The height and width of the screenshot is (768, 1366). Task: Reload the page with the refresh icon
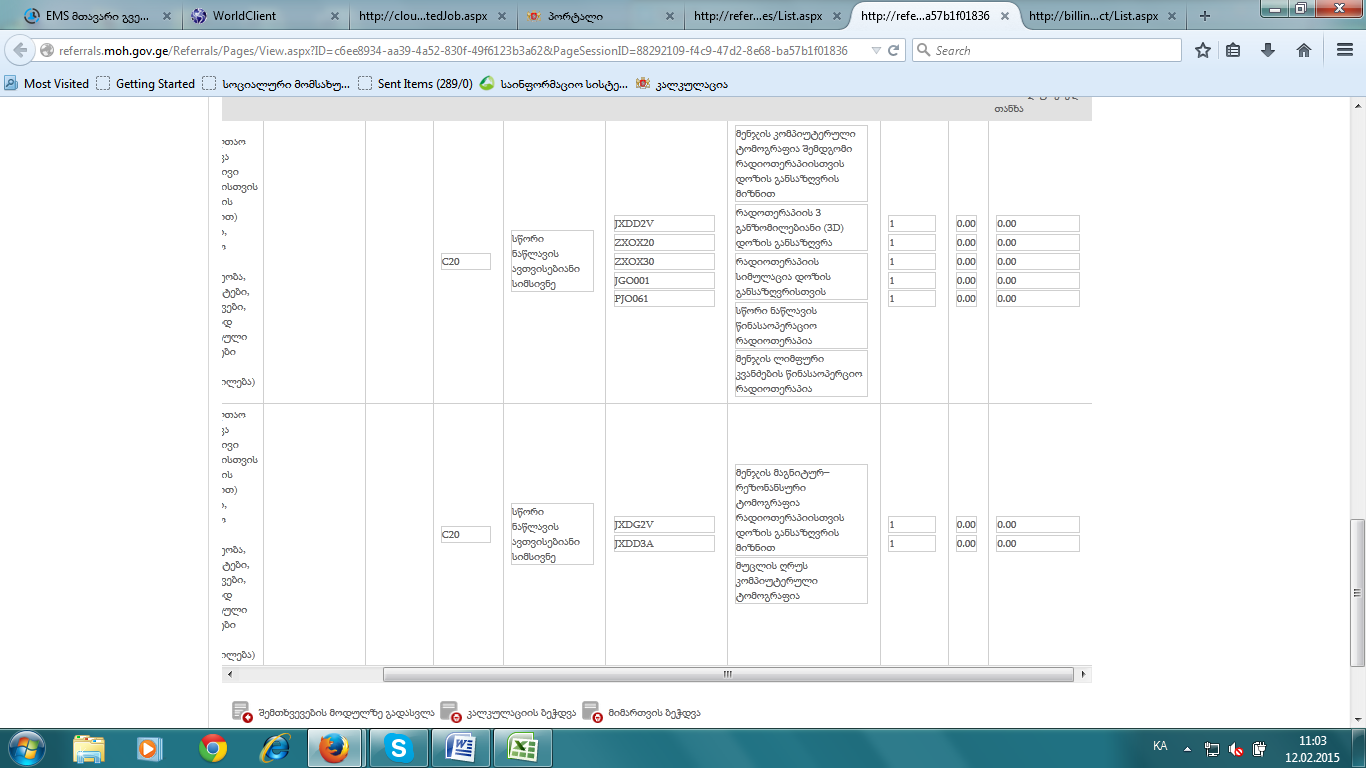pos(893,50)
